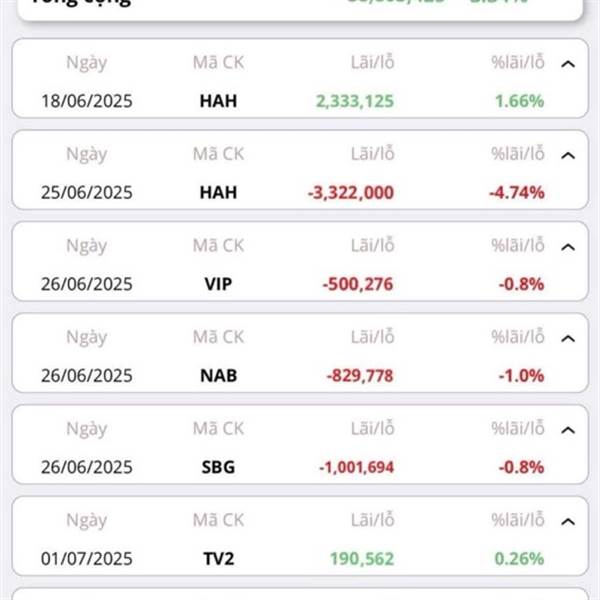Viewport: 600px width, 600px height.
Task: Select stock code HAH dated 18/06/2025
Action: 218,101
